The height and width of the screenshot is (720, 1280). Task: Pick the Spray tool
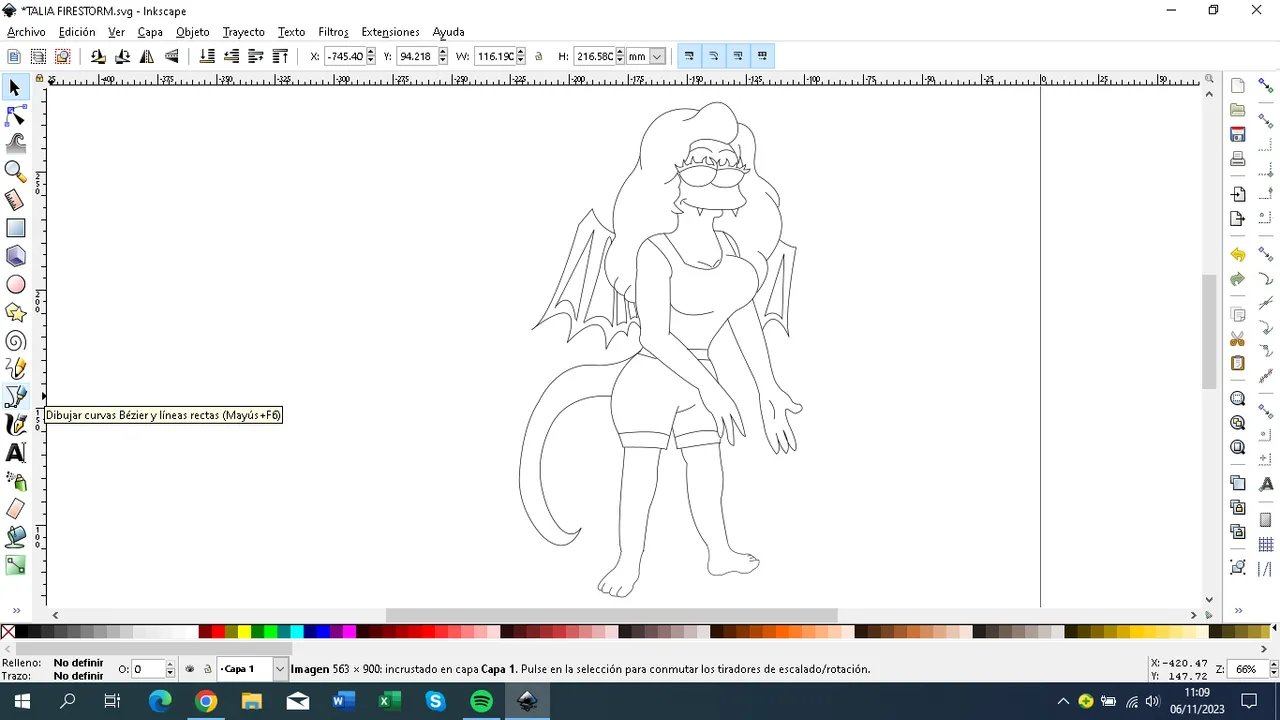(15, 481)
